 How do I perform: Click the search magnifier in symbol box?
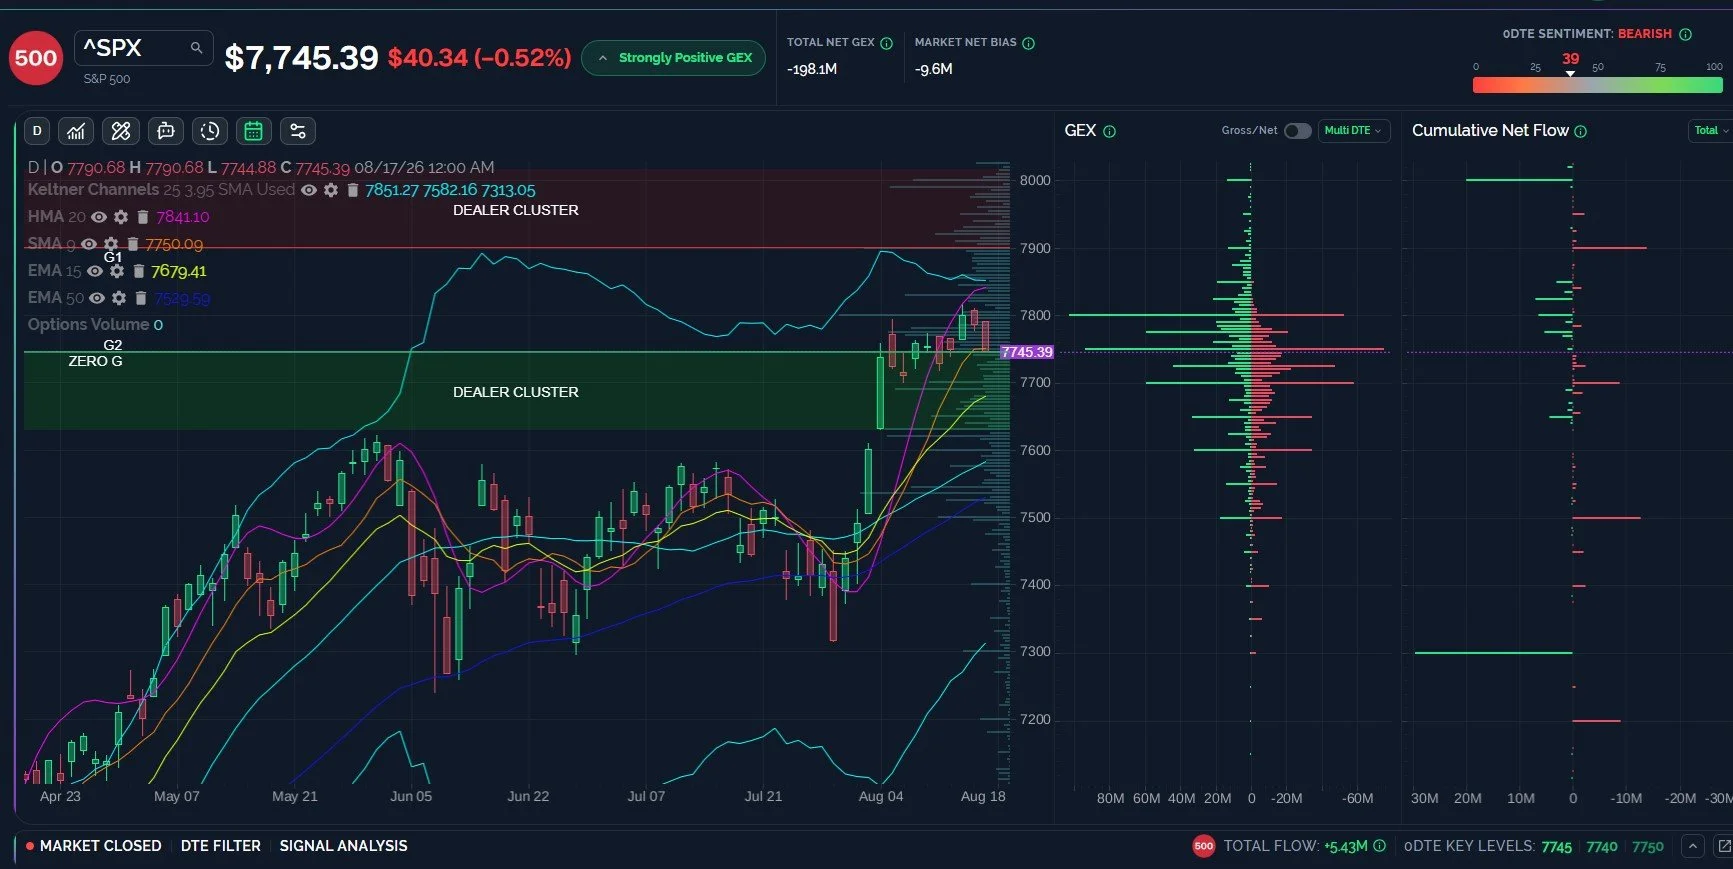(x=196, y=47)
